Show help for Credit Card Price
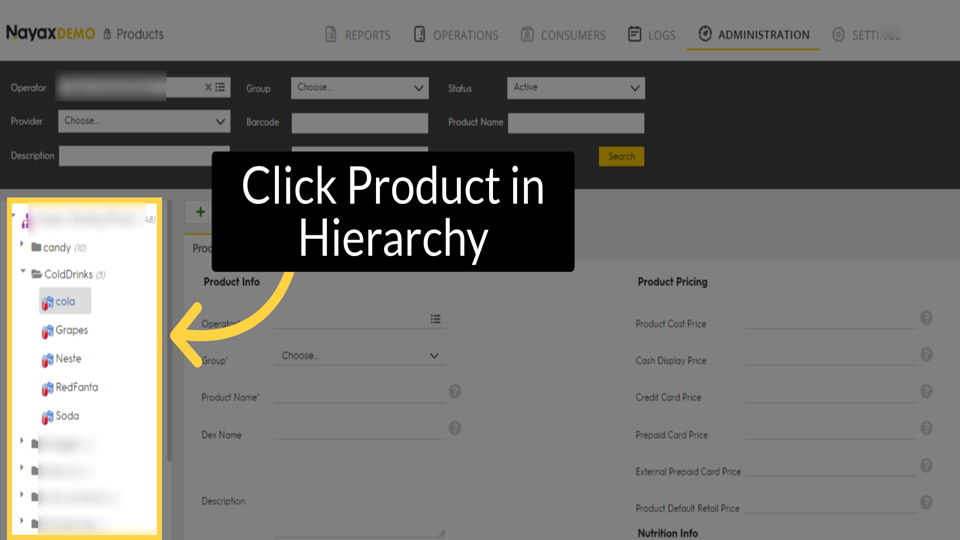 (926, 391)
